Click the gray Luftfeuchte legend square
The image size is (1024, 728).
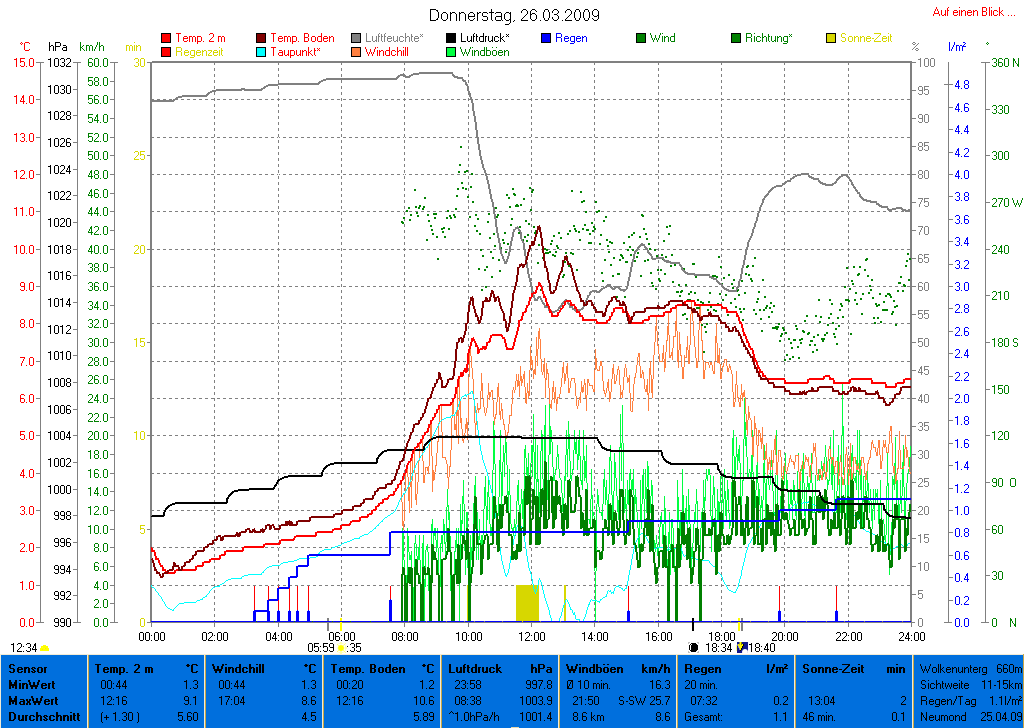point(357,38)
